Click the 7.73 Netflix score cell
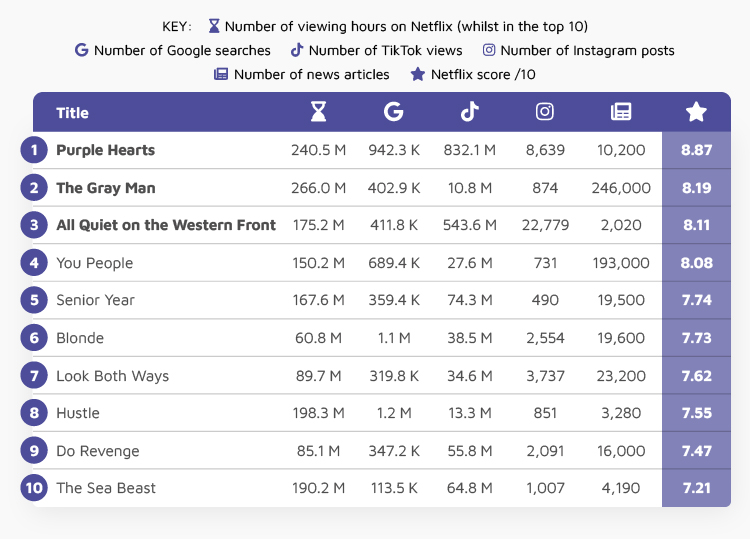The height and width of the screenshot is (539, 750). coord(696,338)
